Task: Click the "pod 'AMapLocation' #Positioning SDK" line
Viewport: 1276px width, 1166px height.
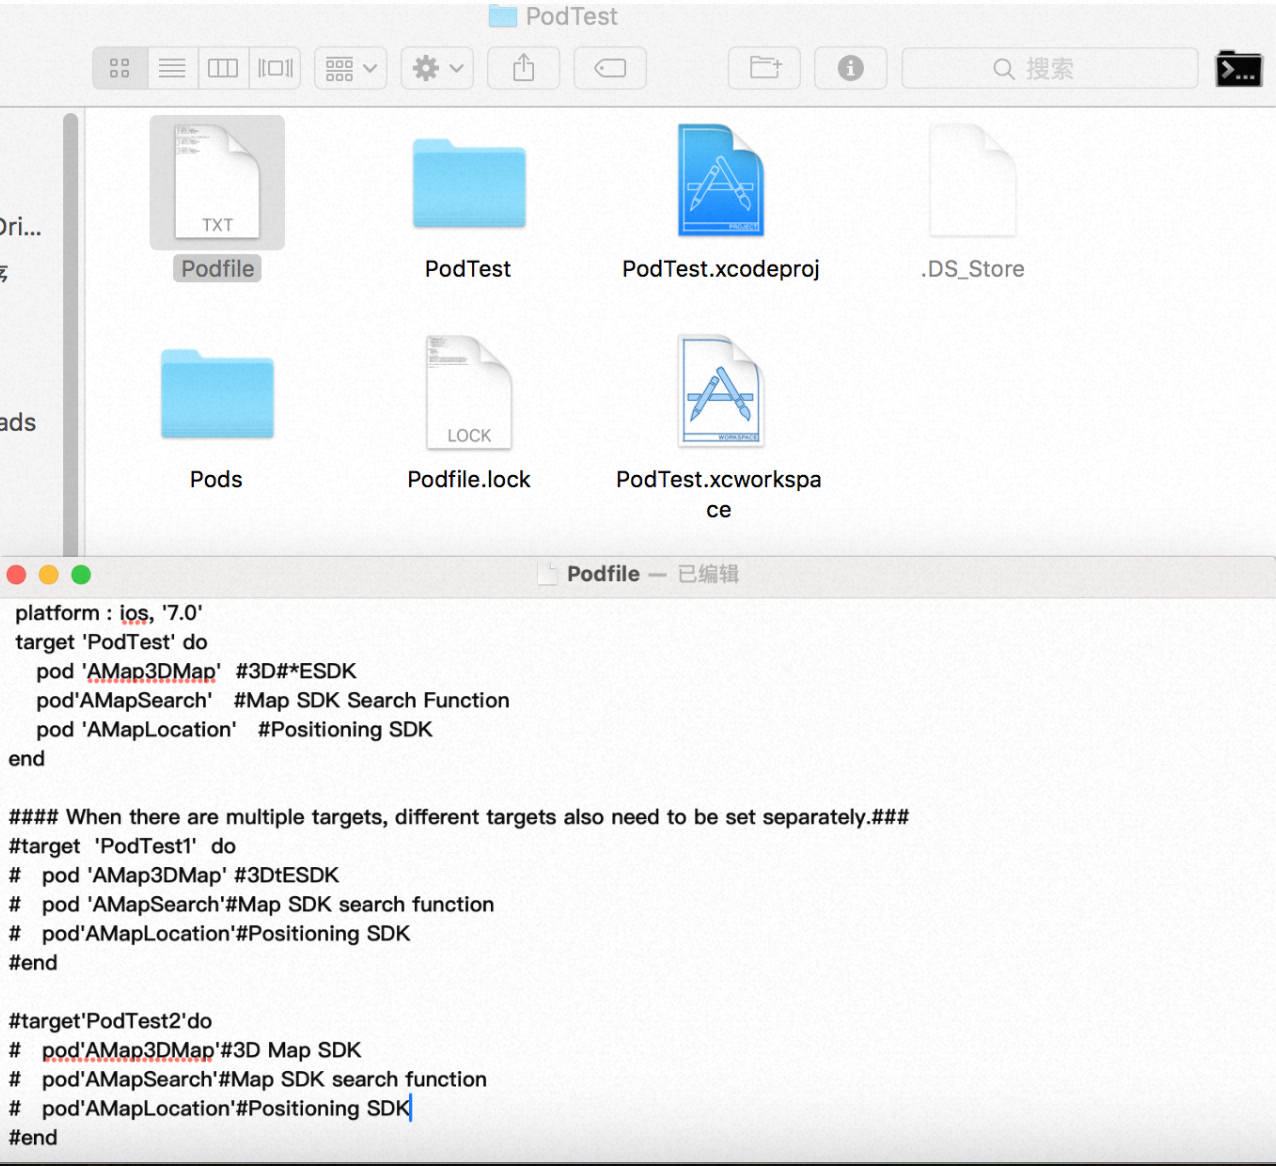Action: pyautogui.click(x=234, y=729)
